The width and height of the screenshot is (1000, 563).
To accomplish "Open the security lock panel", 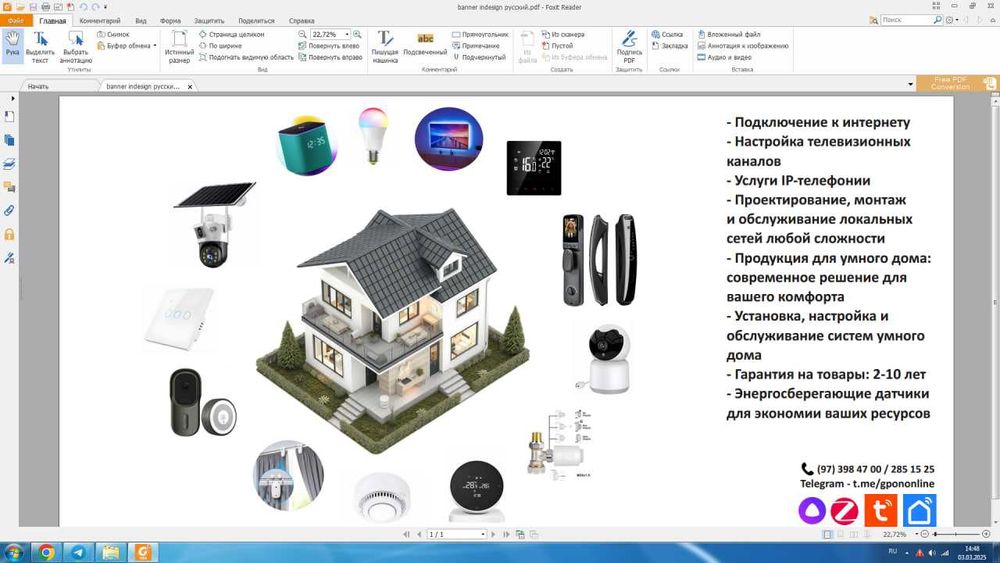I will pos(9,234).
